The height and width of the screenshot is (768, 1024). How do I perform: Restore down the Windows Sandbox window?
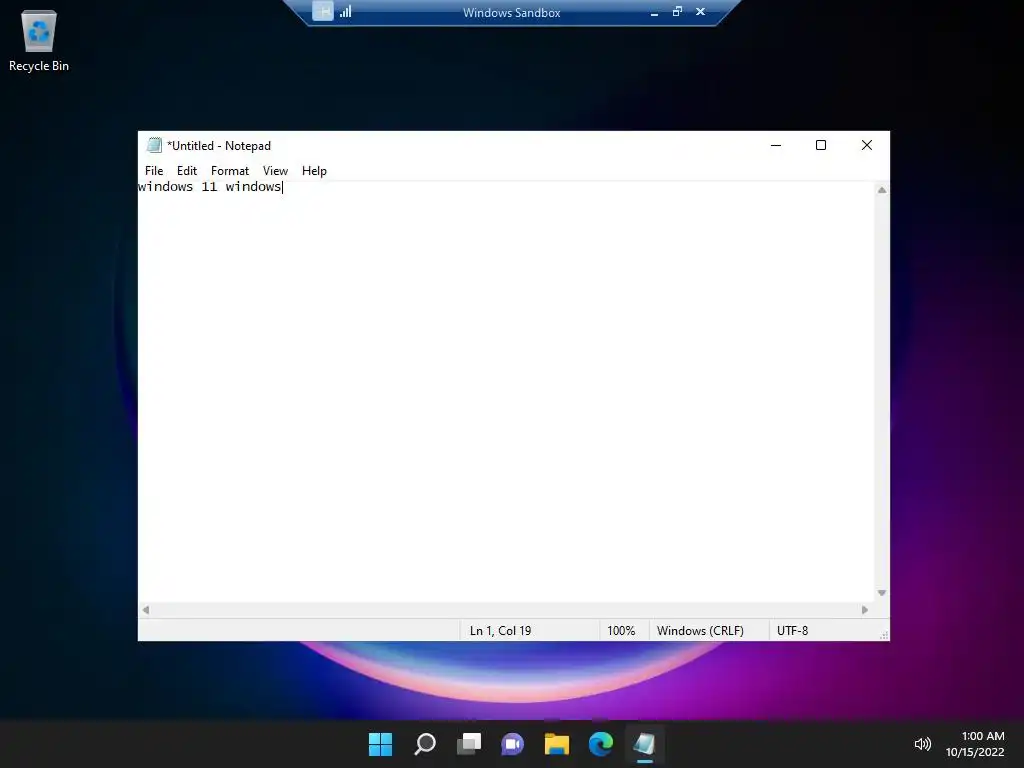(677, 12)
